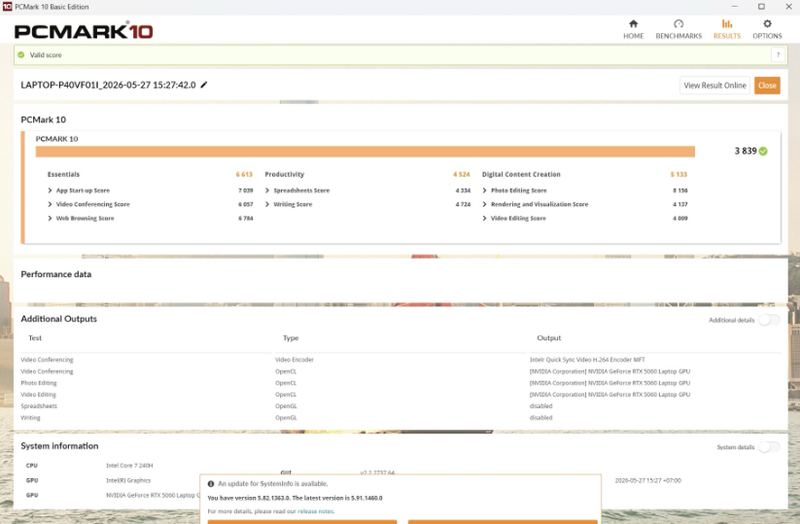Image resolution: width=800 pixels, height=524 pixels.
Task: Open the Benchmarks gauge icon
Action: coord(678,23)
